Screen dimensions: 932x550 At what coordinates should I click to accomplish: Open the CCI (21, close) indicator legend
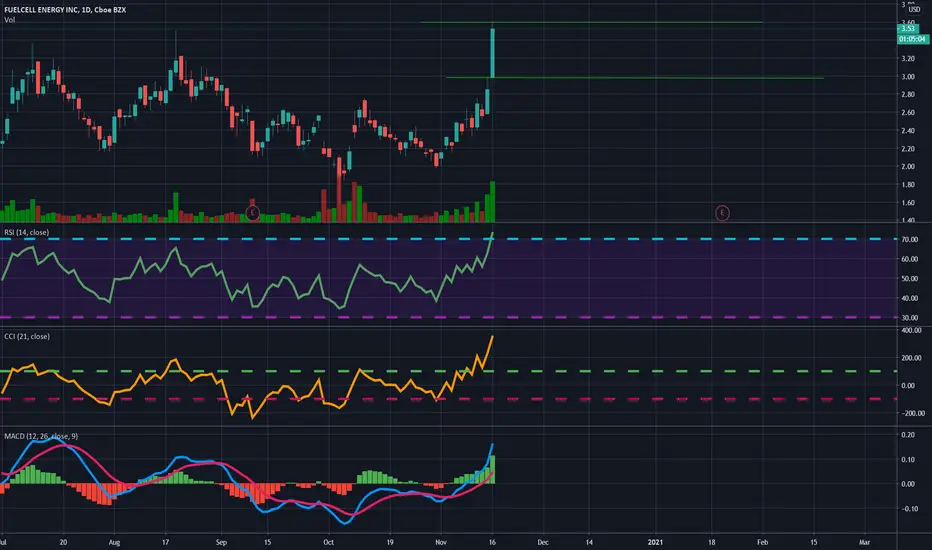click(27, 336)
